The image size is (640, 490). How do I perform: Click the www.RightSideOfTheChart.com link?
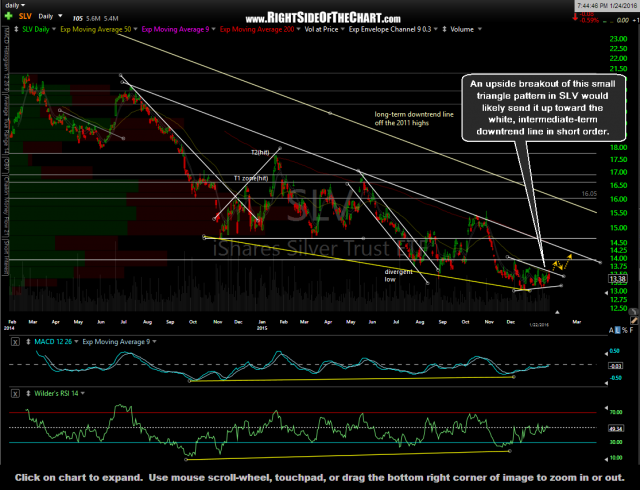322,18
